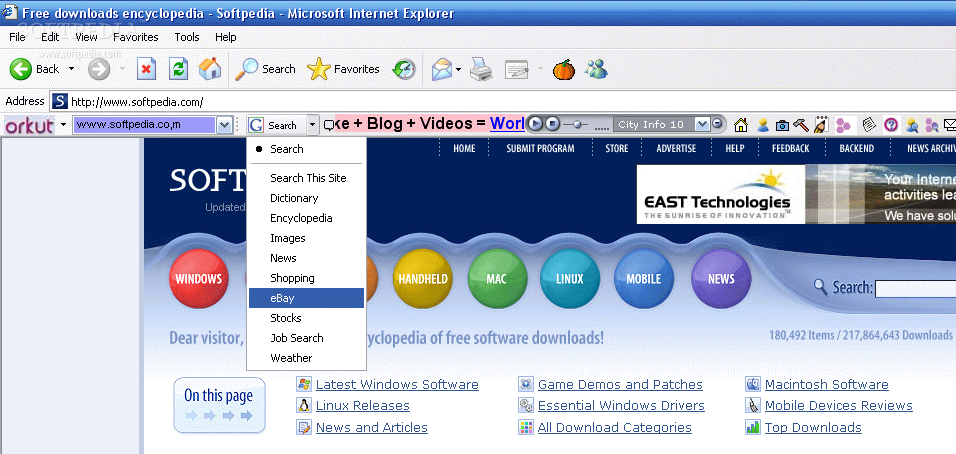Click the notepad with pencil icon
956x454 pixels.
(821, 125)
